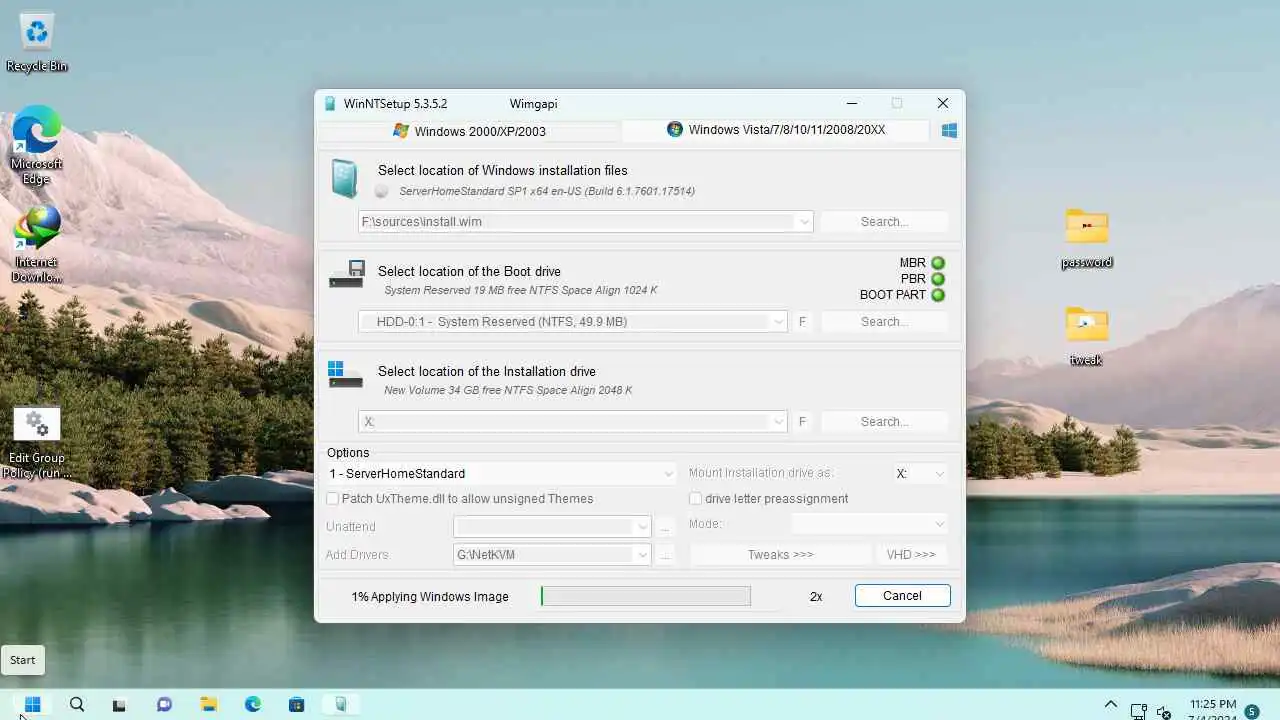Cancel the Windows image application

click(902, 596)
